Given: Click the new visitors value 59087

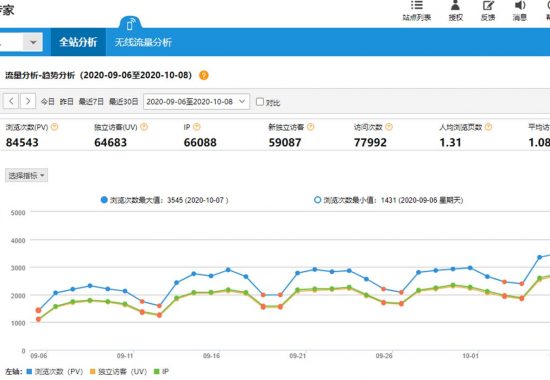Looking at the screenshot, I should 285,142.
